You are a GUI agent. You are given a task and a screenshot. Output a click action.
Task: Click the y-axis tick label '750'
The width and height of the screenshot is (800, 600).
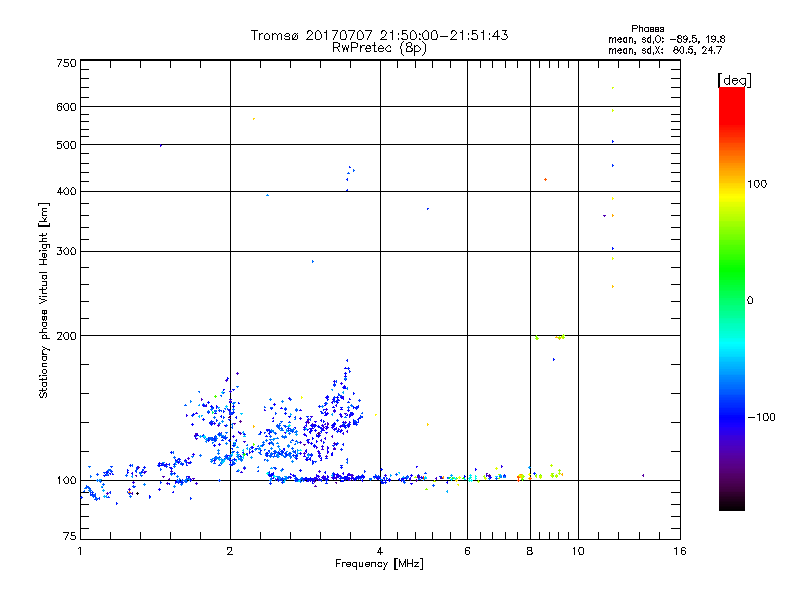[x=66, y=63]
